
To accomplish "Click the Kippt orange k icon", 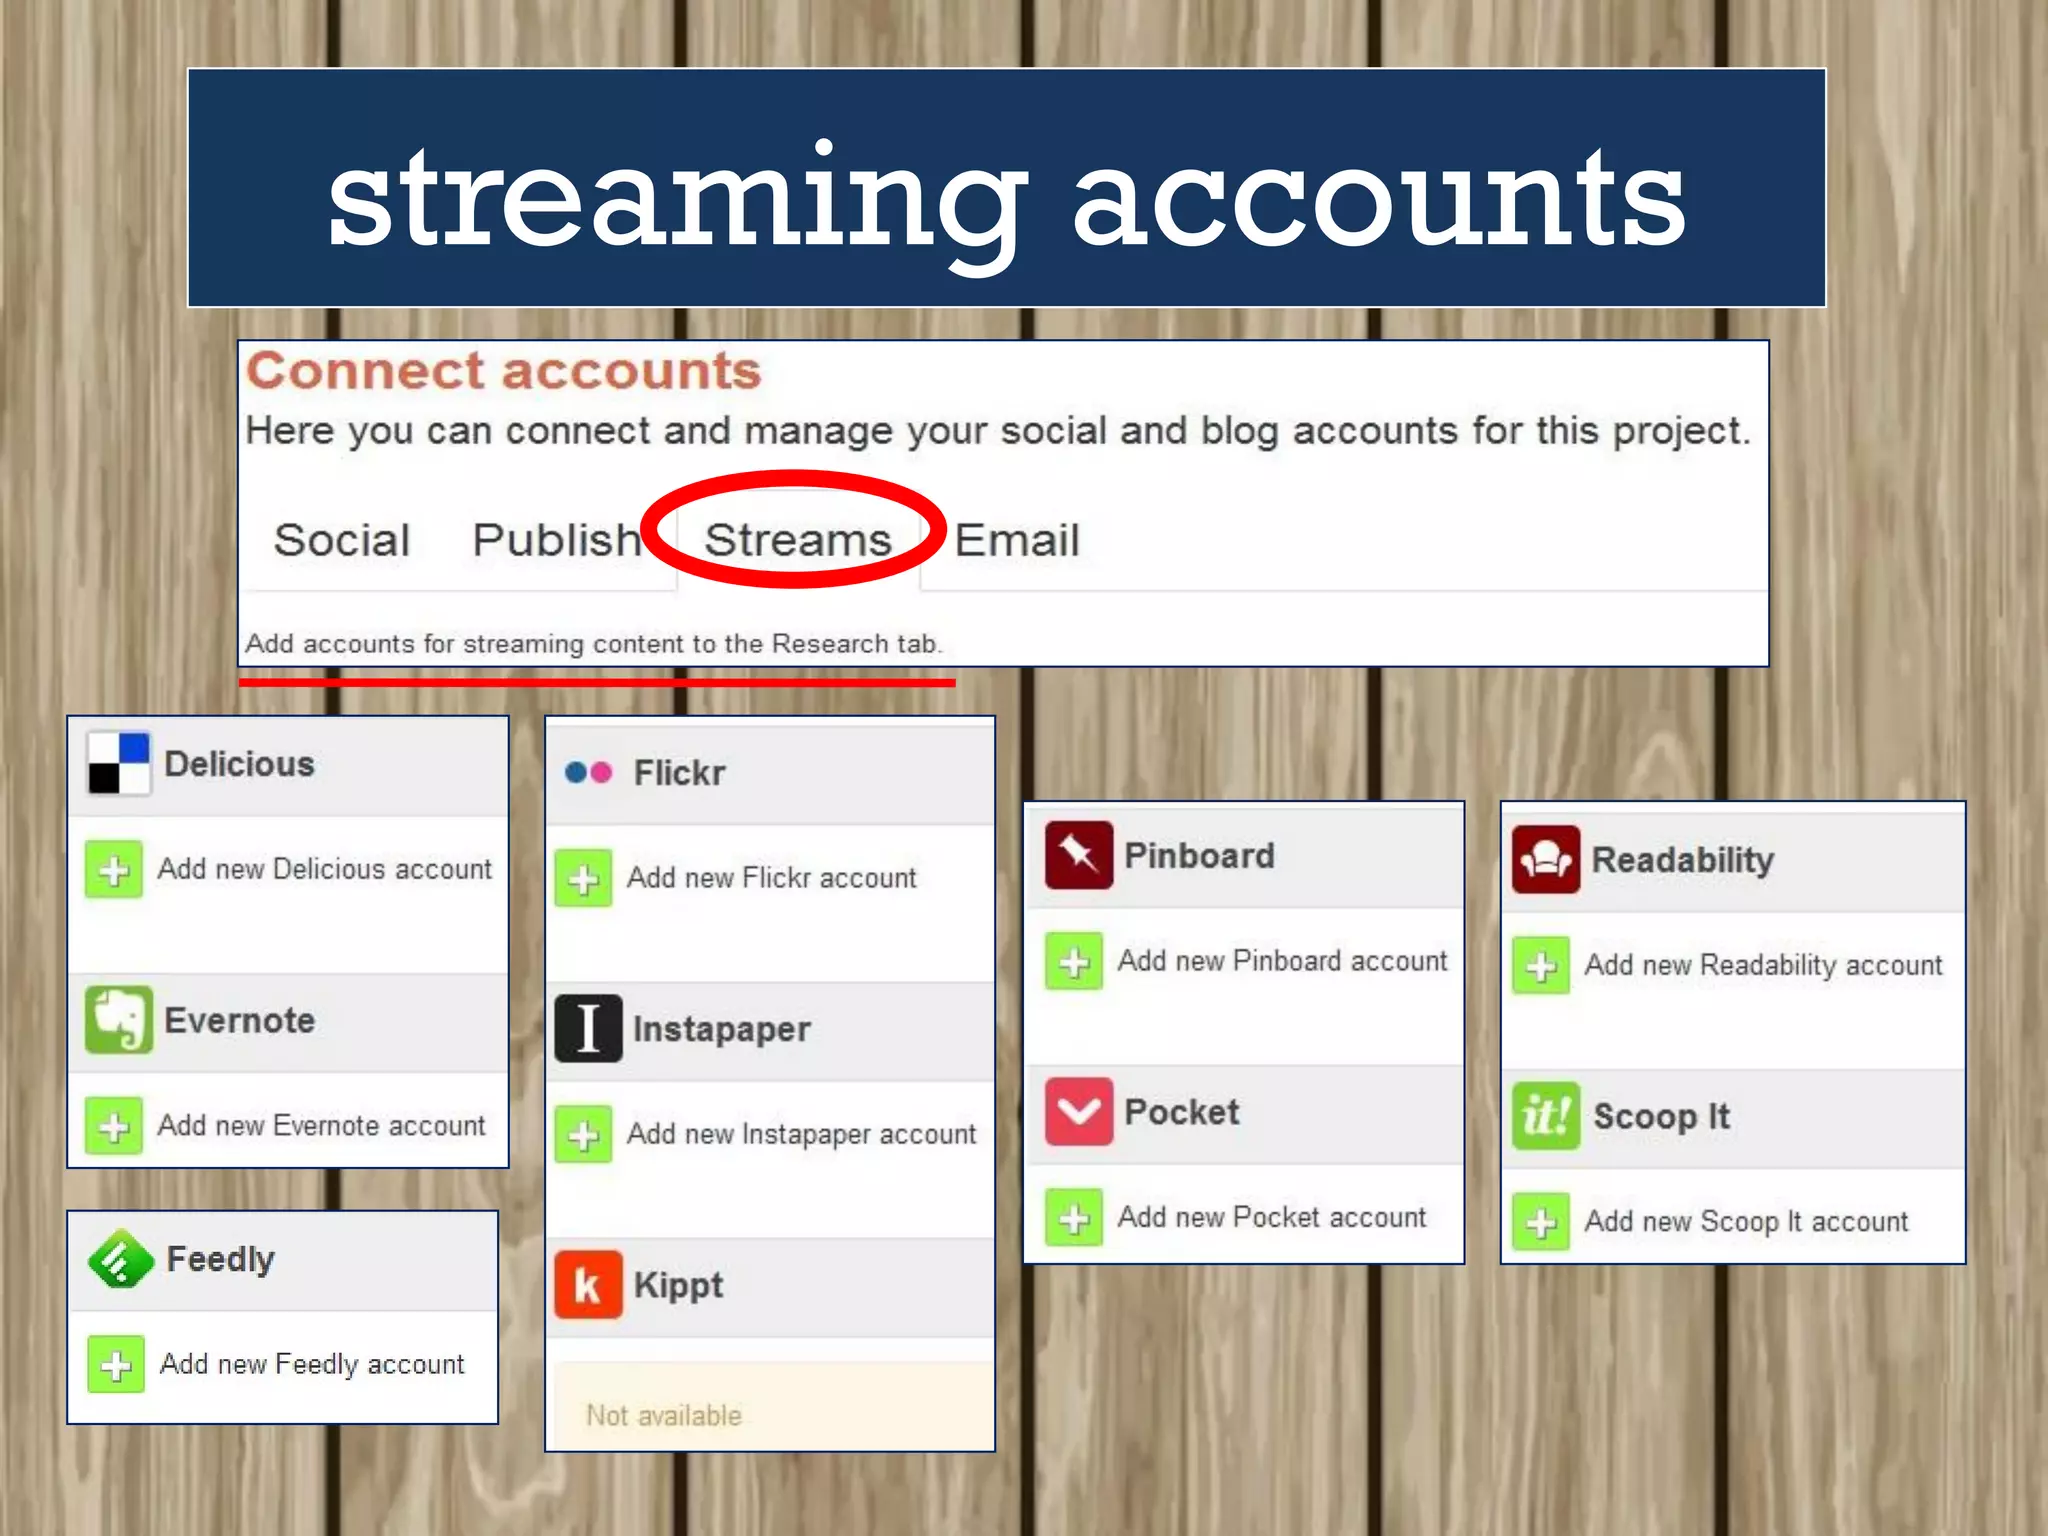I will click(x=589, y=1285).
